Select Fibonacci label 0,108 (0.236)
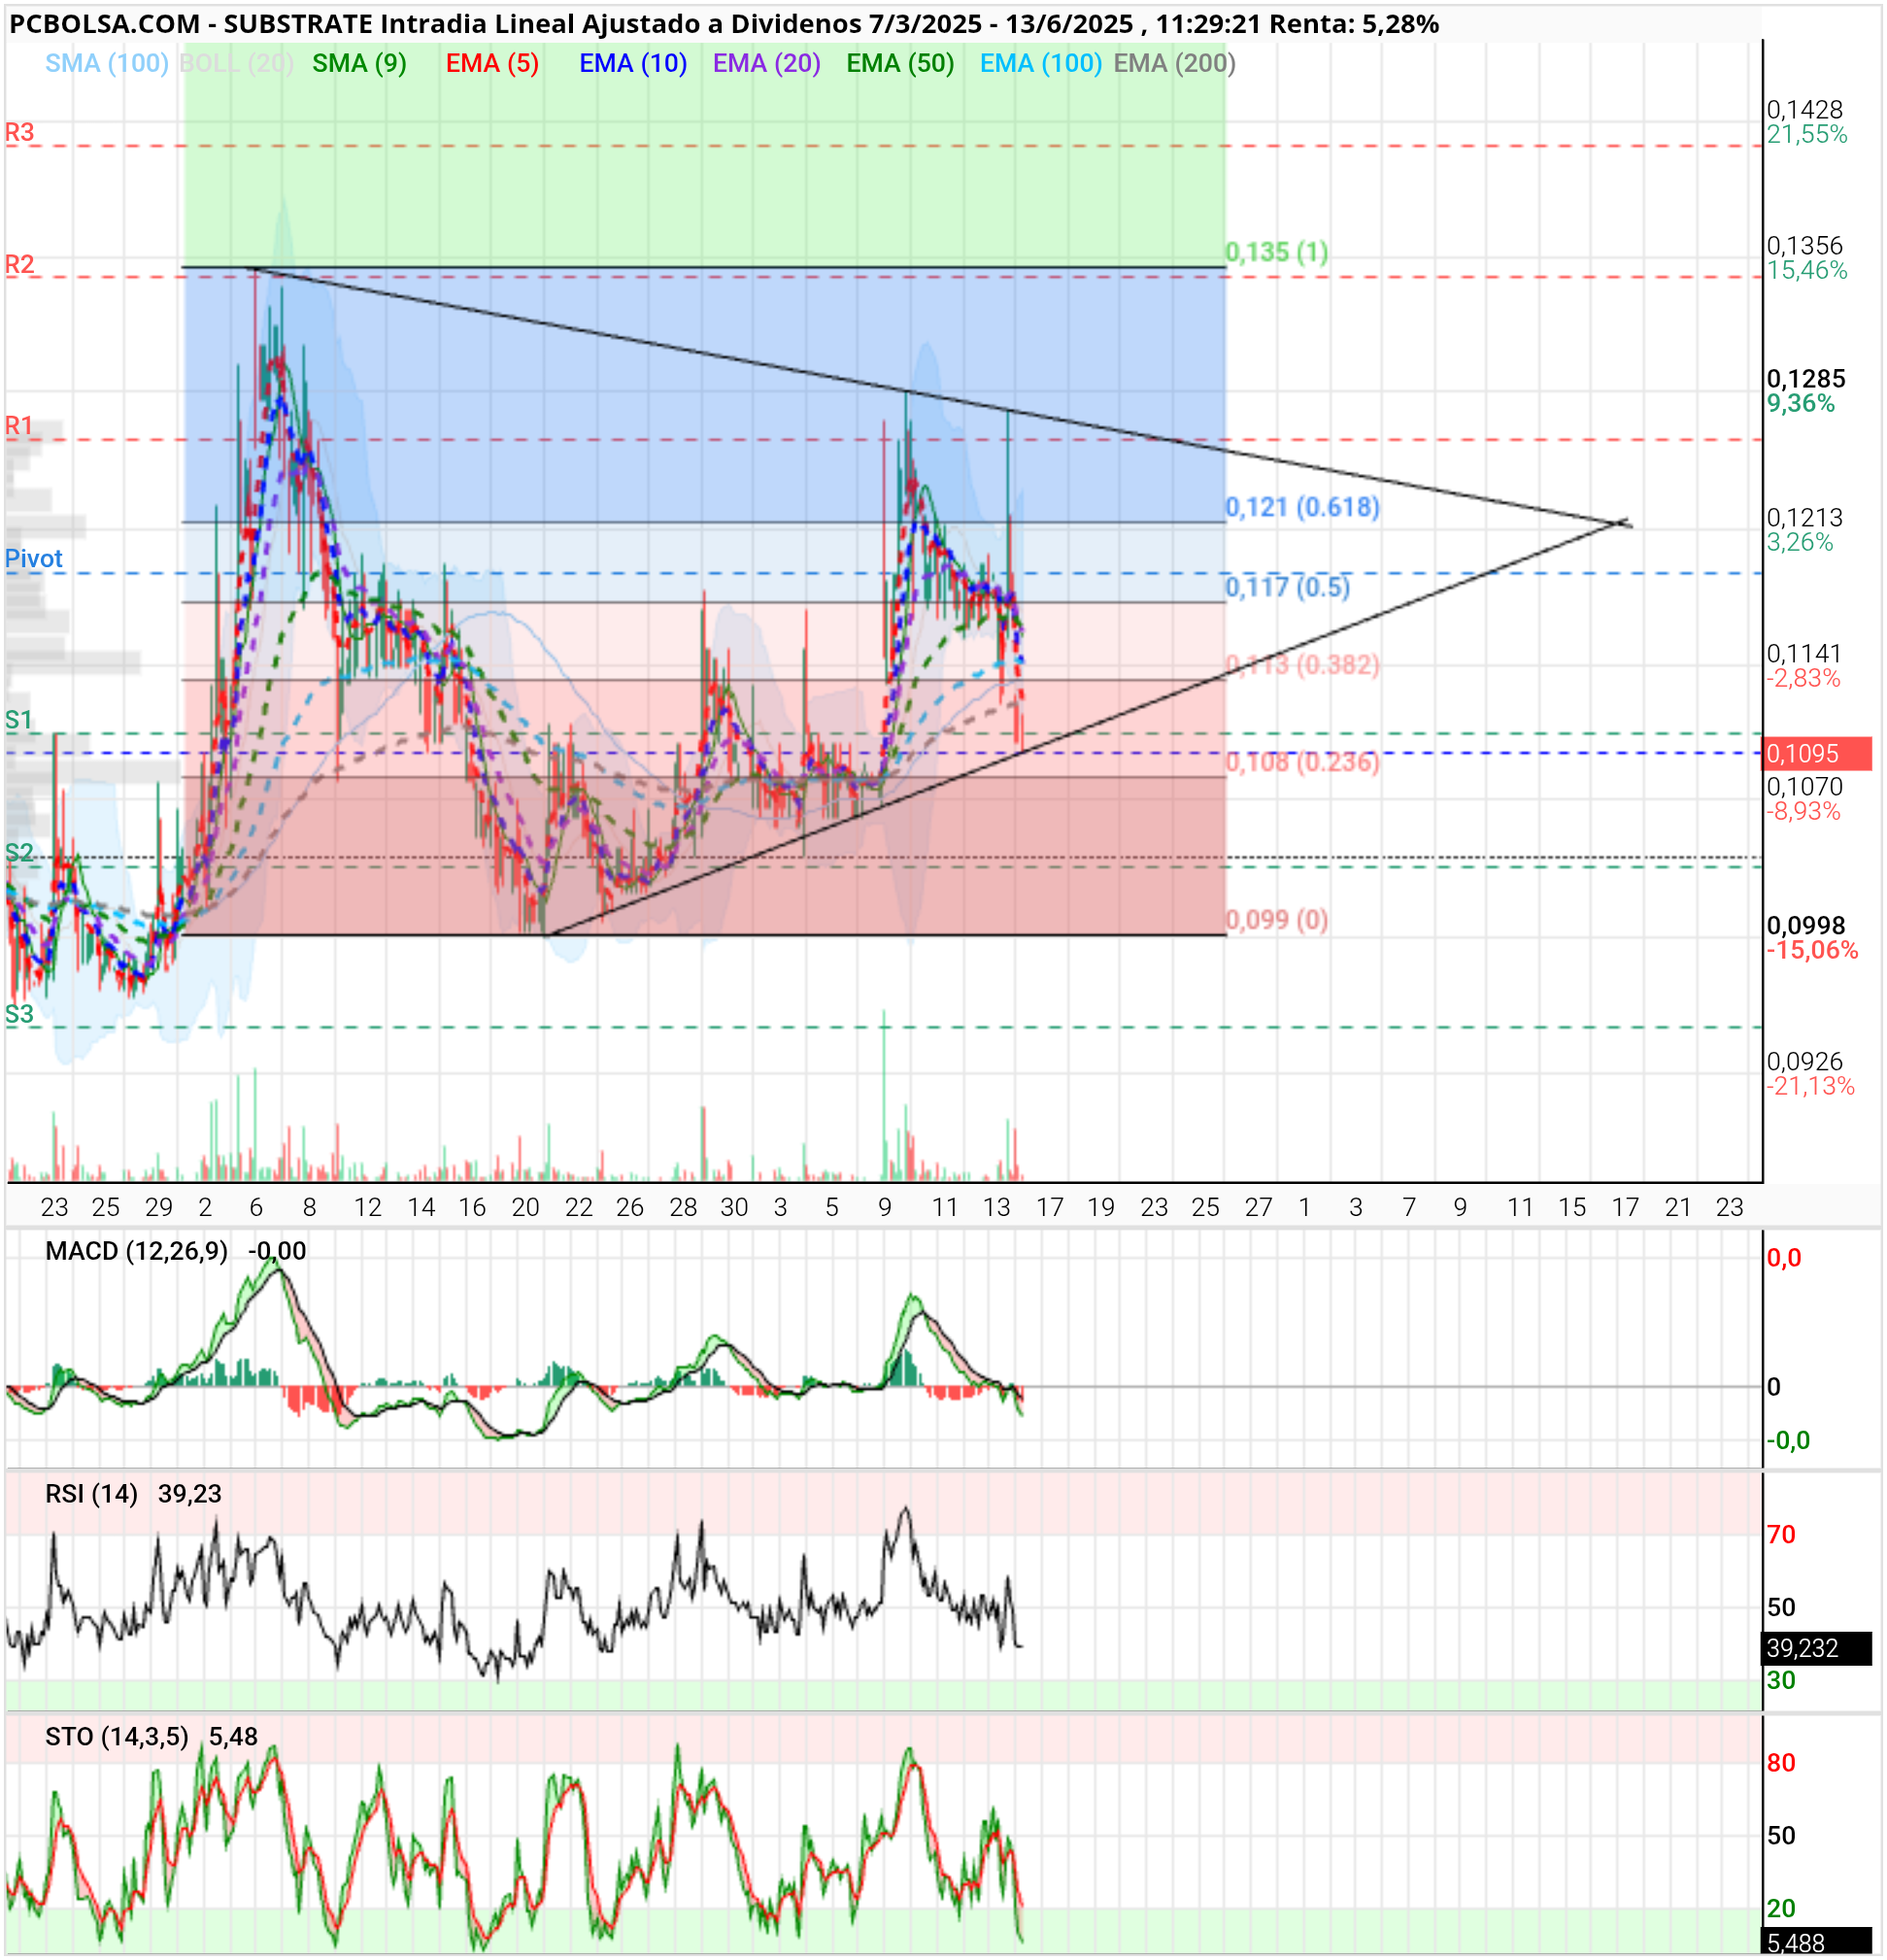The image size is (1887, 1960). coord(1302,762)
